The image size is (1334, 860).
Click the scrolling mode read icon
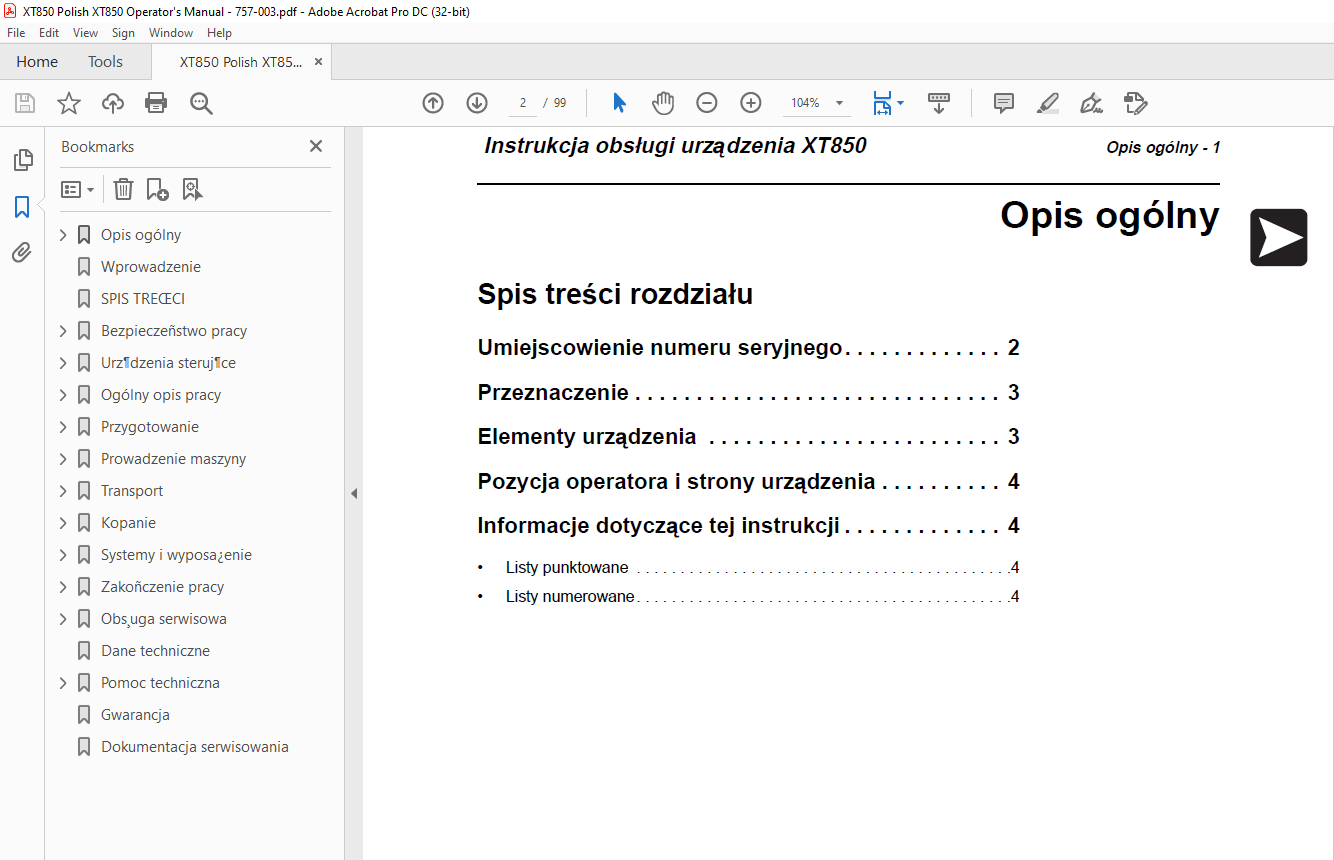pos(939,103)
